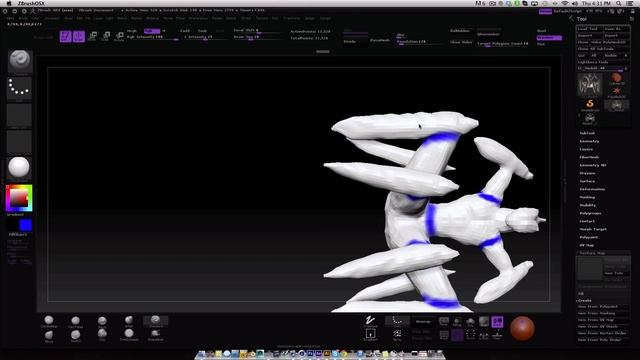Collapse the Texture Map sub-palette
Image resolution: width=640 pixels, height=360 pixels.
pos(593,253)
